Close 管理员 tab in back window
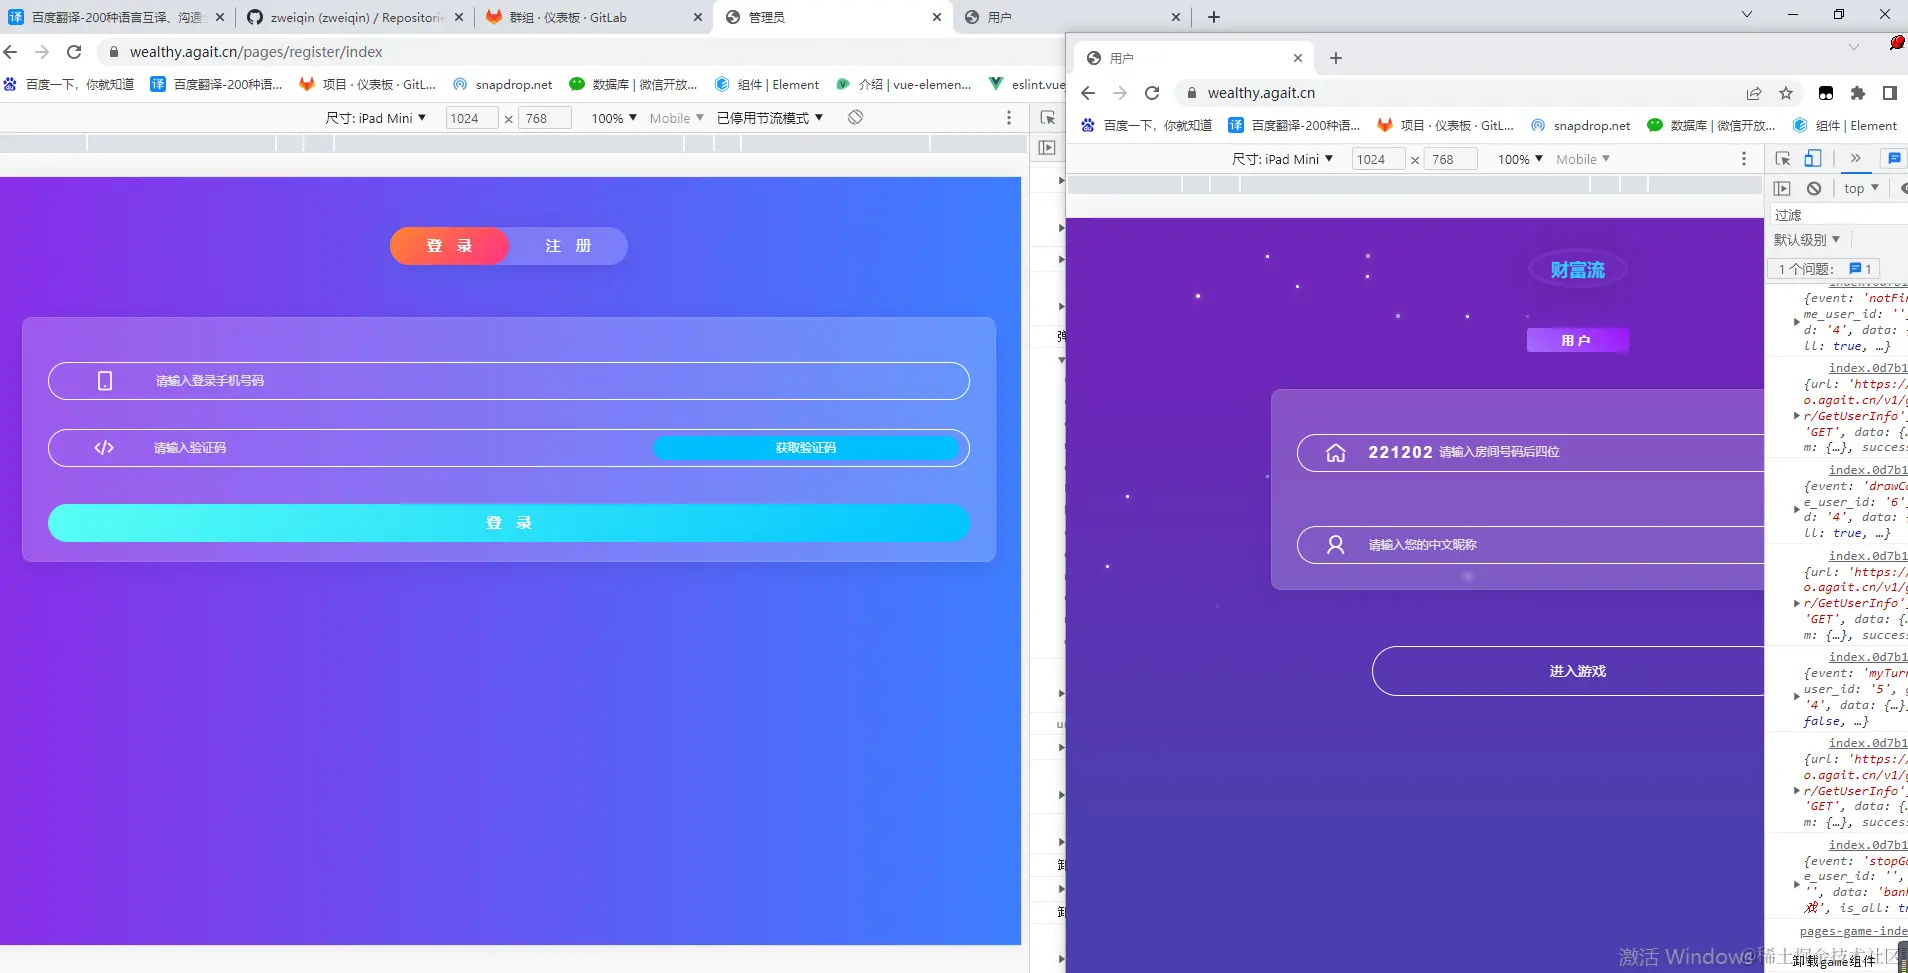The image size is (1908, 973). pos(936,17)
